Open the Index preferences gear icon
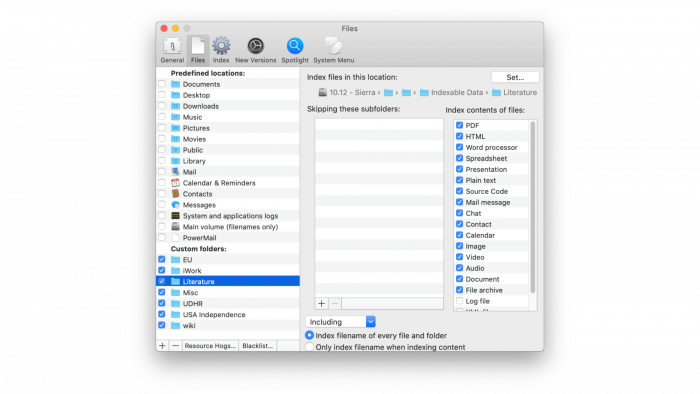The height and width of the screenshot is (394, 700). pyautogui.click(x=221, y=46)
